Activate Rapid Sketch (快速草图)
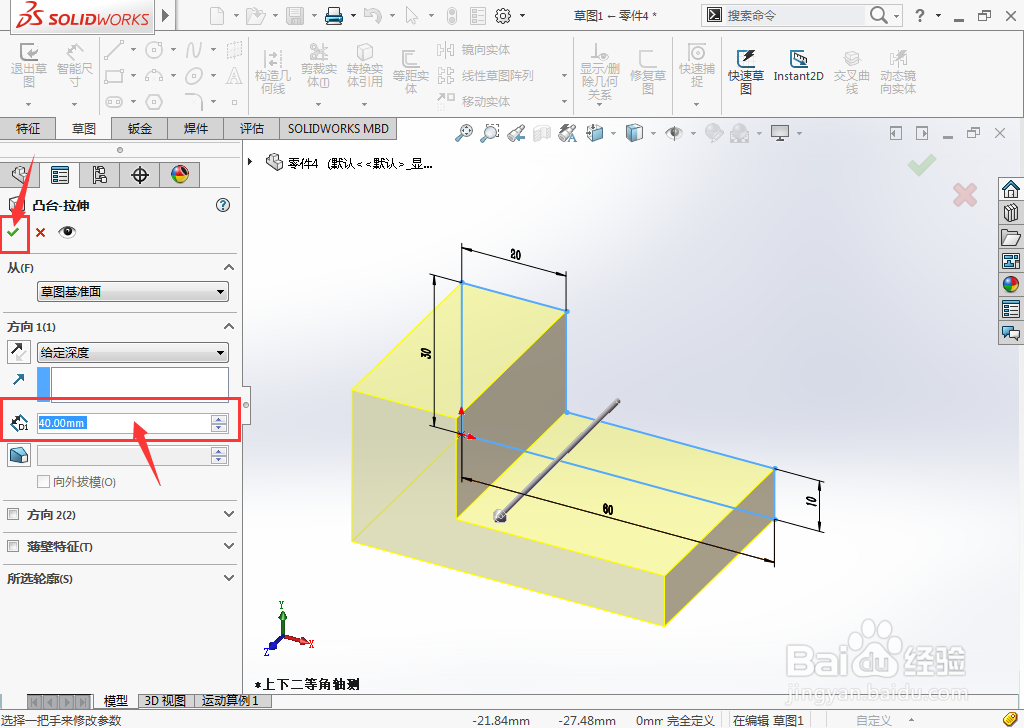The image size is (1024, 728). pos(746,71)
